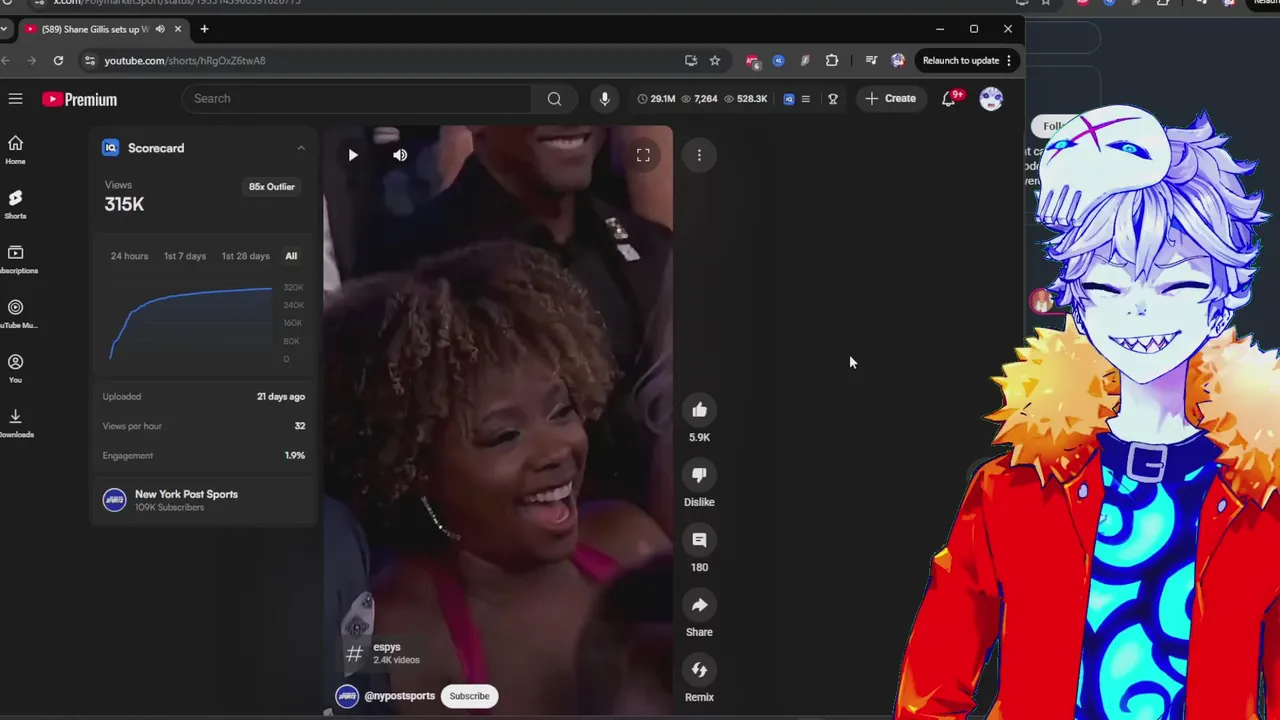The height and width of the screenshot is (720, 1280).
Task: Click the 7,264 views stat
Action: (x=699, y=99)
